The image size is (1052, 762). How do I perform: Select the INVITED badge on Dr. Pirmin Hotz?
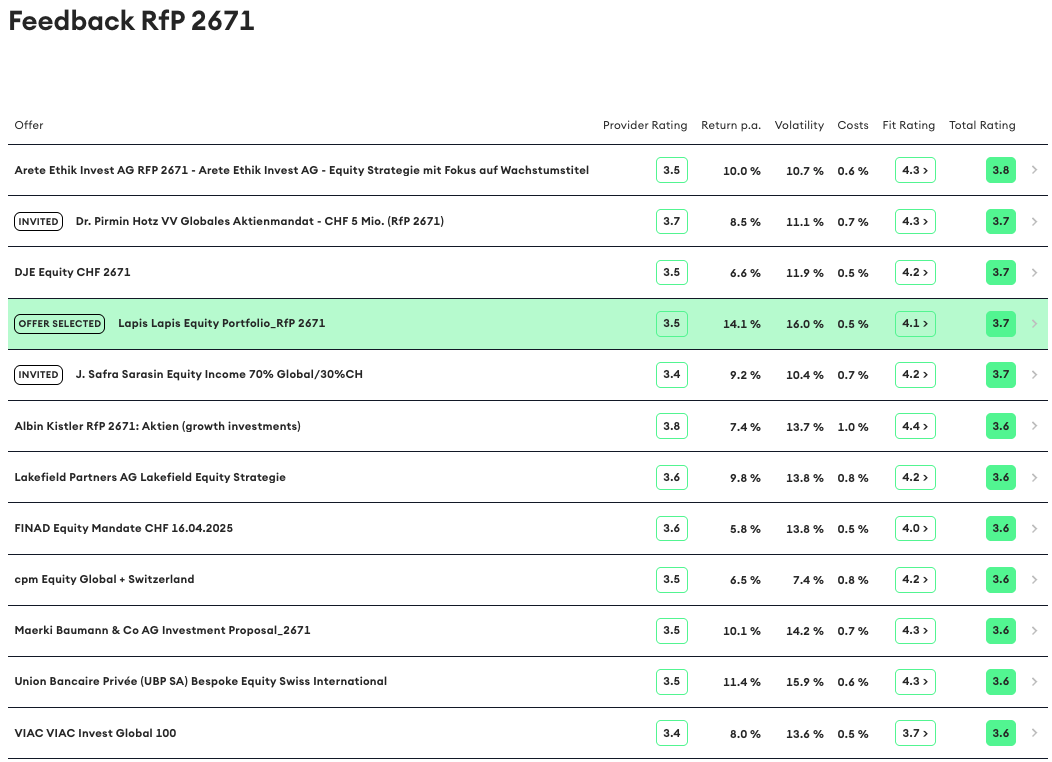coord(38,221)
